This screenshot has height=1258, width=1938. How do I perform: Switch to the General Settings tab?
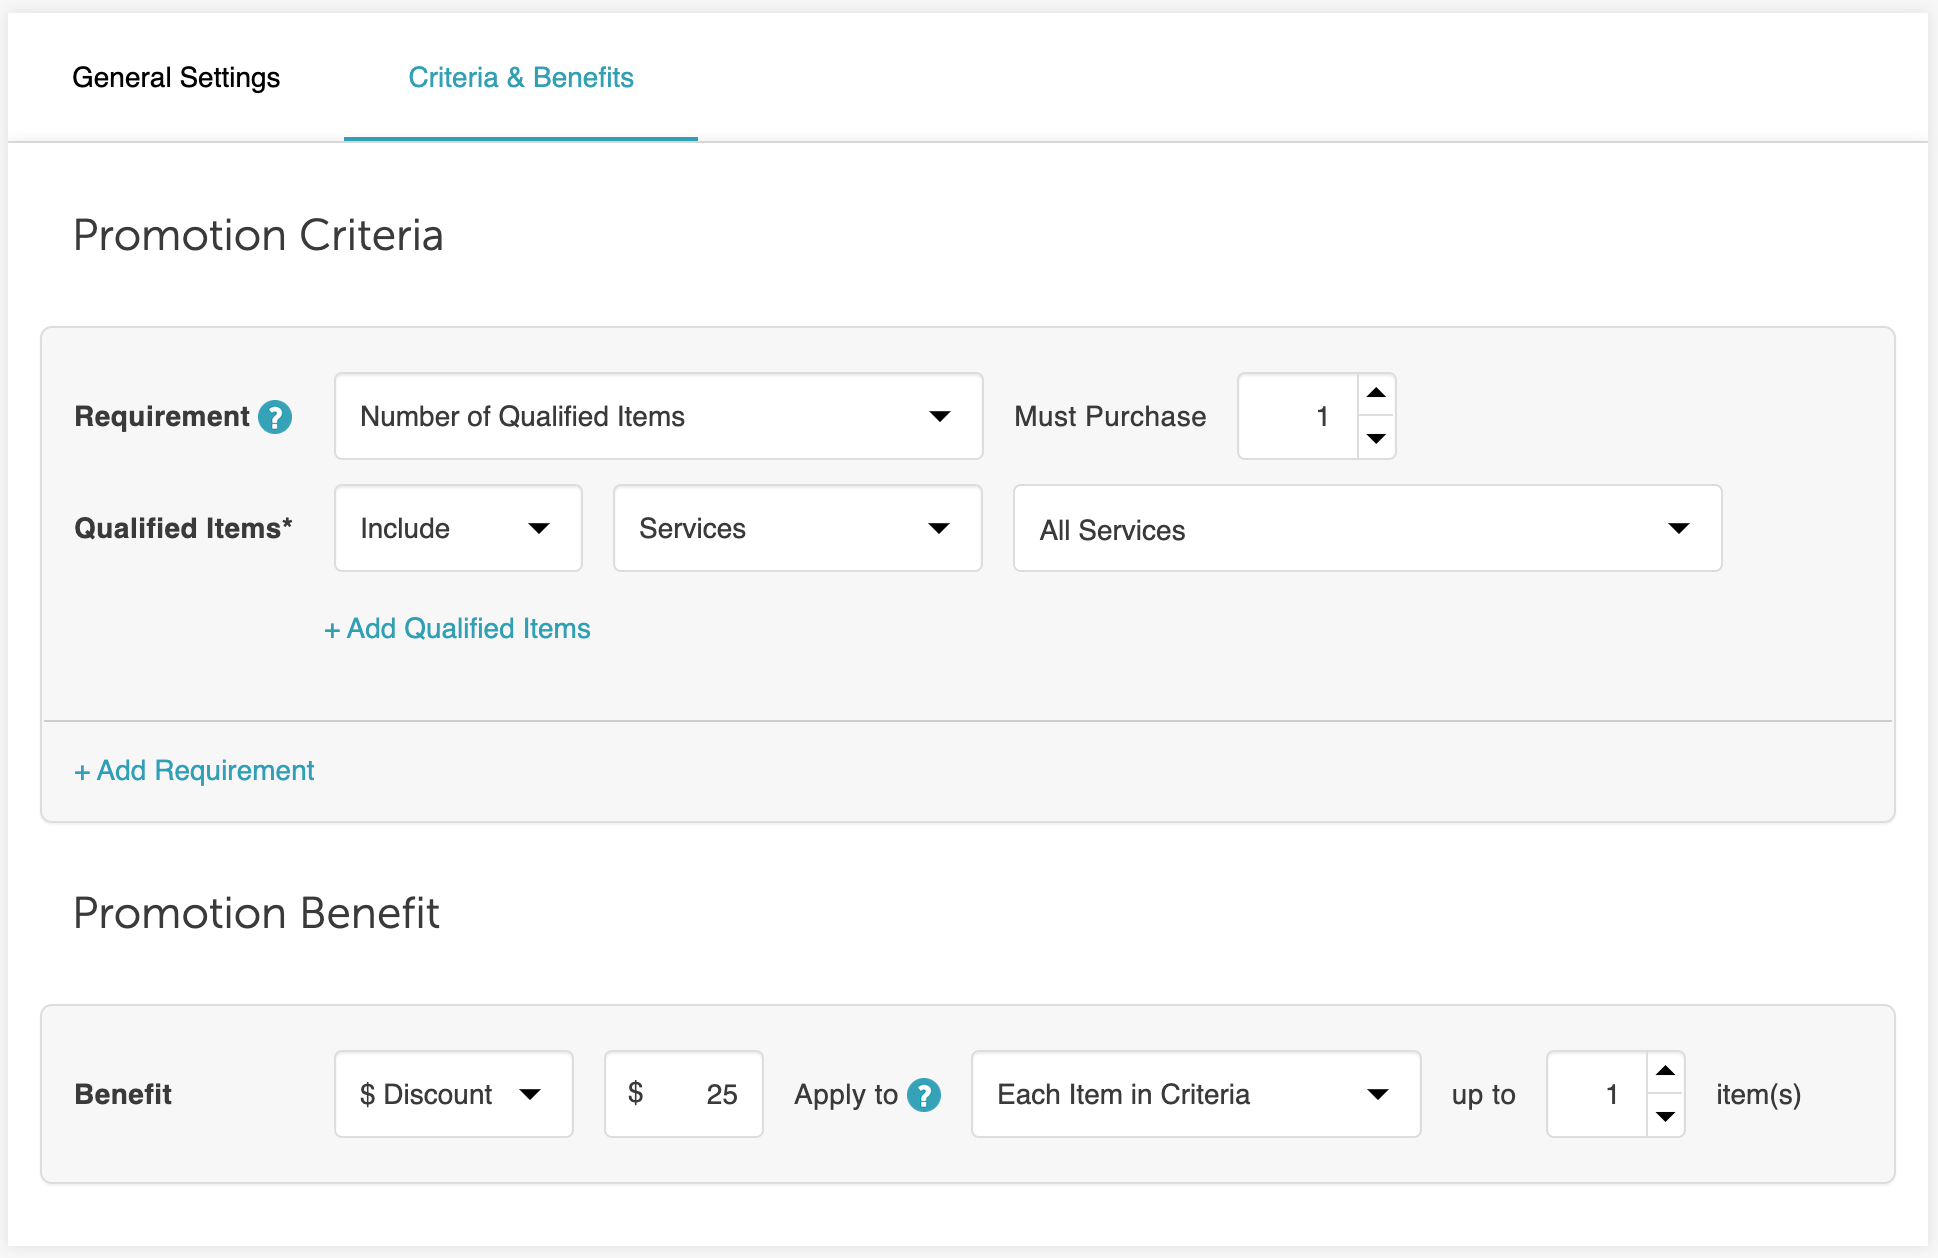coord(176,77)
